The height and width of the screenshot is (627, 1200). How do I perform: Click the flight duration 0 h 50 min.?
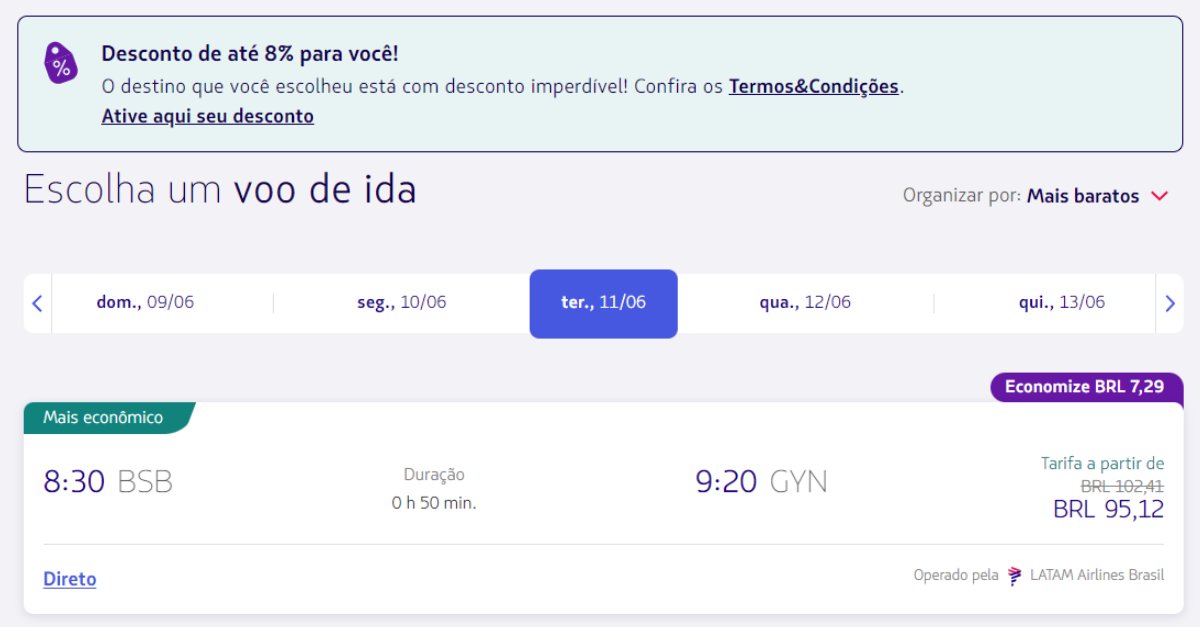pyautogui.click(x=434, y=503)
